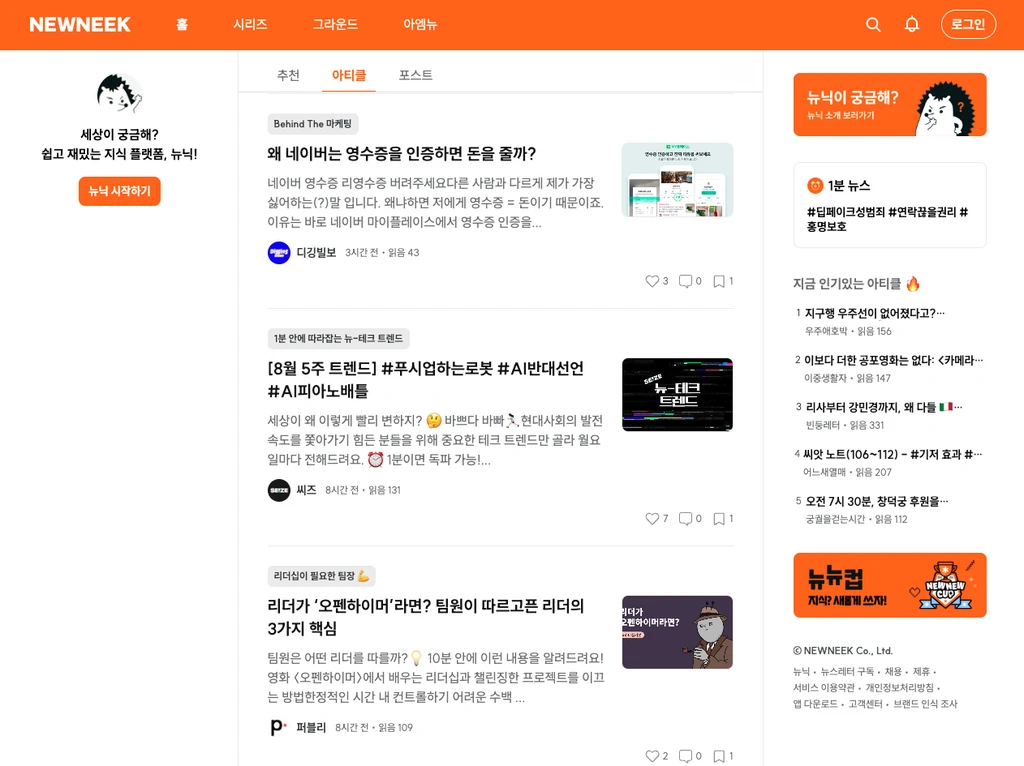Open comments on the 8월 5주 트렌드 article

coord(685,518)
